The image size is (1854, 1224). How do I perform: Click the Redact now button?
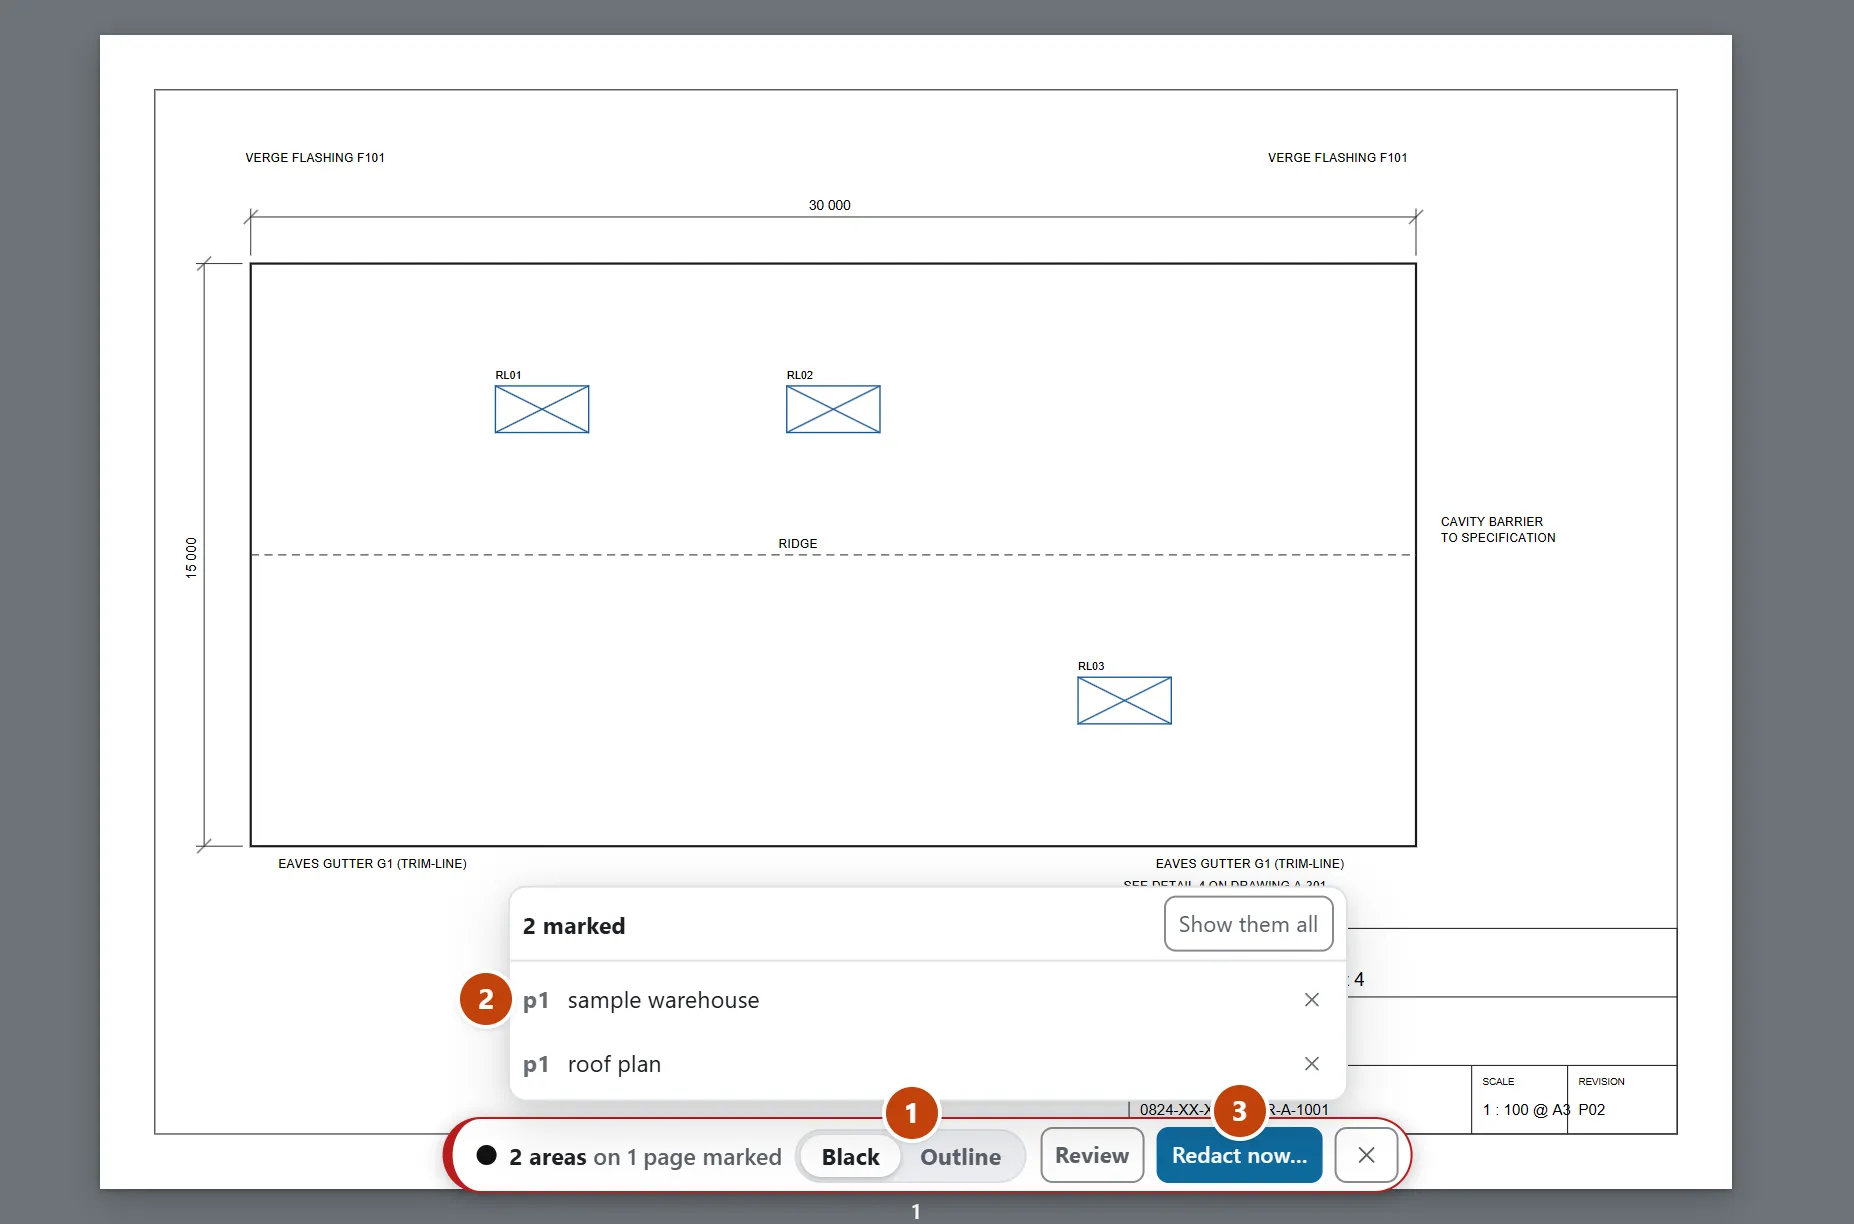point(1239,1155)
